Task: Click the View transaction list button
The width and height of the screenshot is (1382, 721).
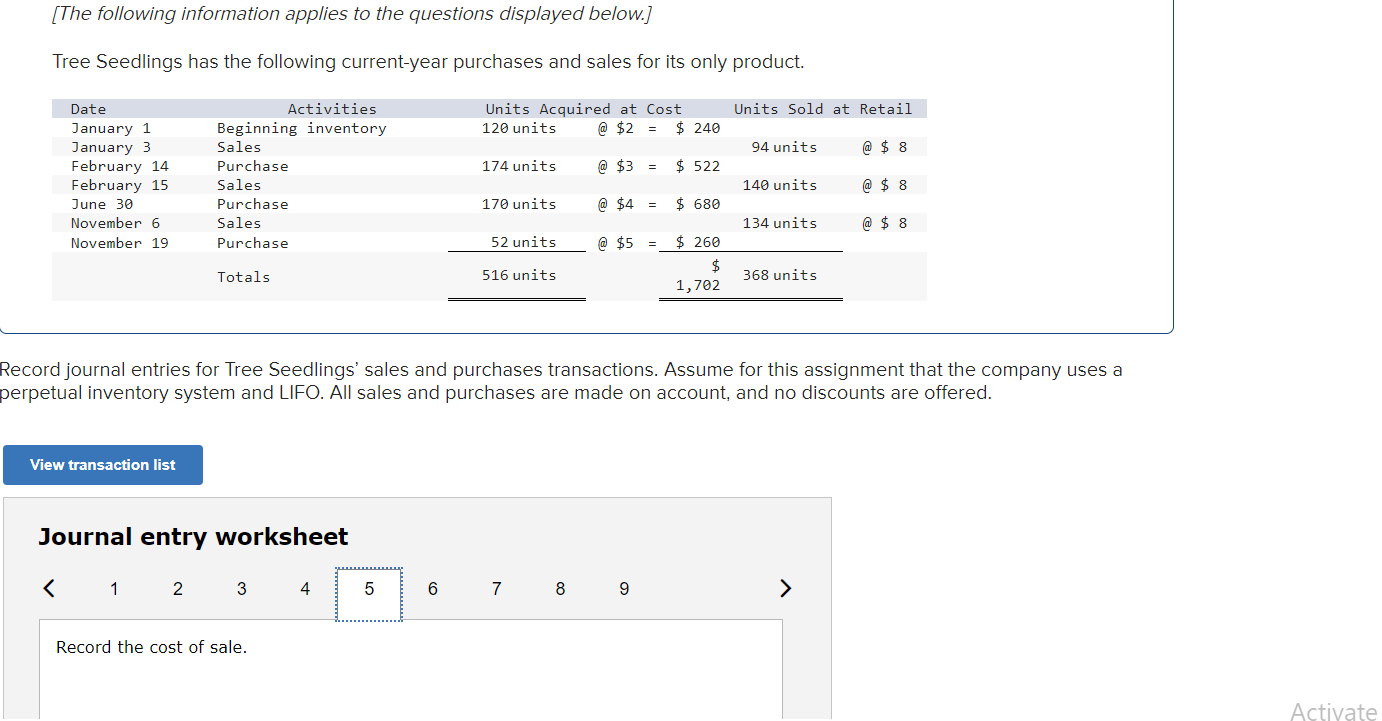Action: pyautogui.click(x=102, y=464)
